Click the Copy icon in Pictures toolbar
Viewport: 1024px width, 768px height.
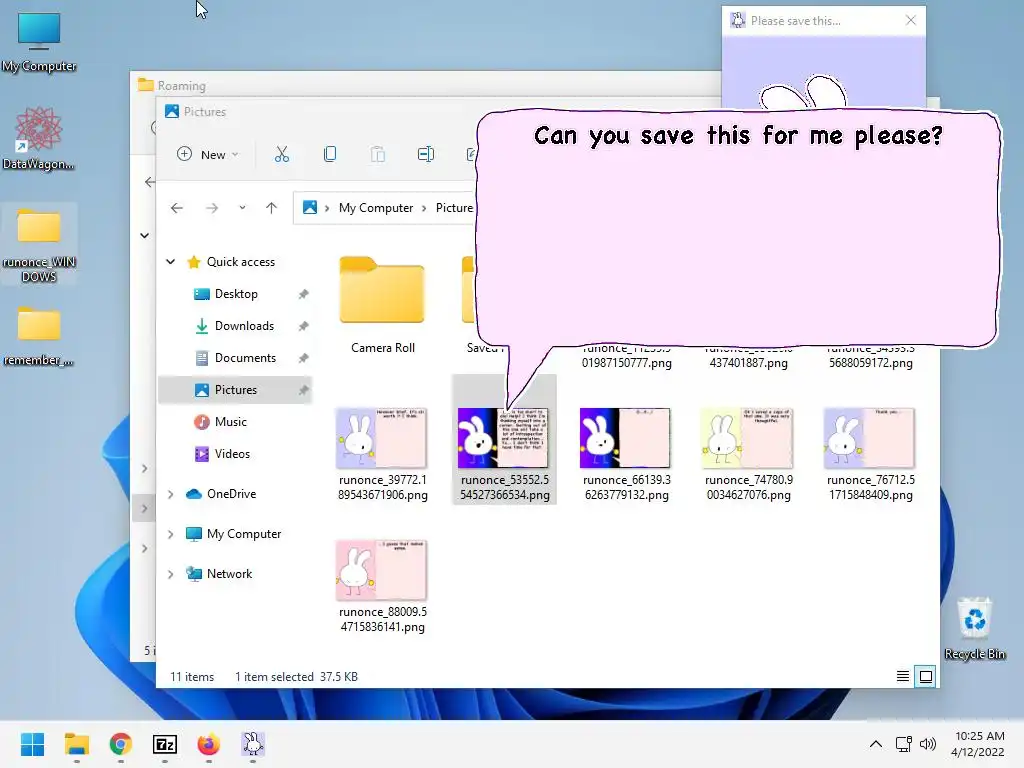[330, 155]
